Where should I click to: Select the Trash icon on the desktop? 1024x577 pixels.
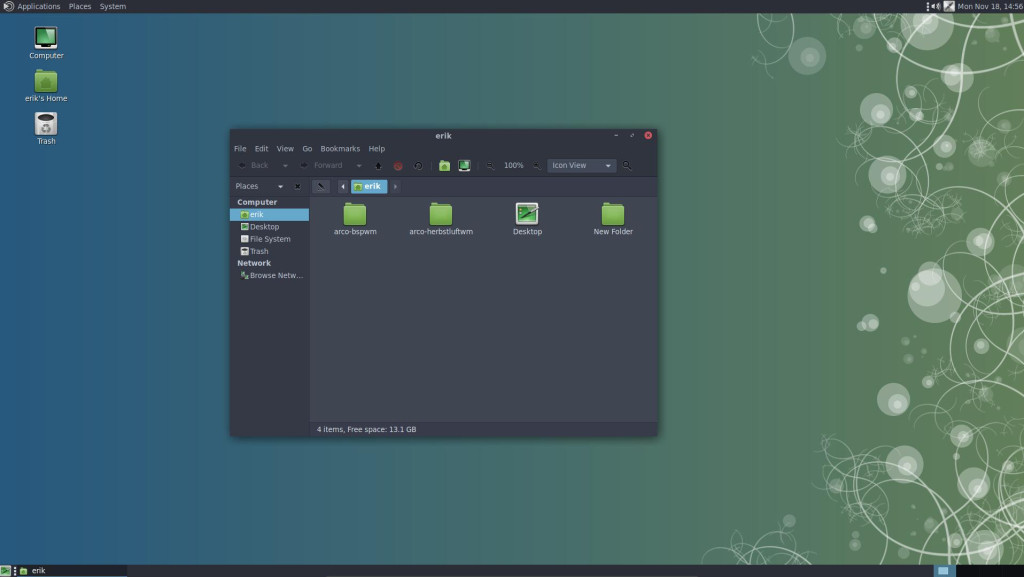click(x=46, y=129)
